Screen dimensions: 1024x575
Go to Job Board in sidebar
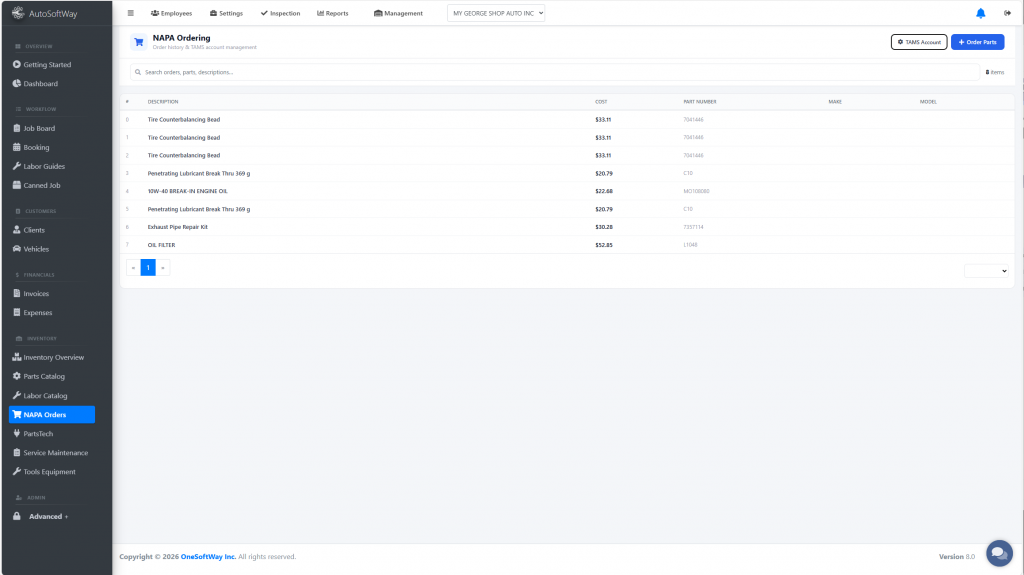coord(39,128)
